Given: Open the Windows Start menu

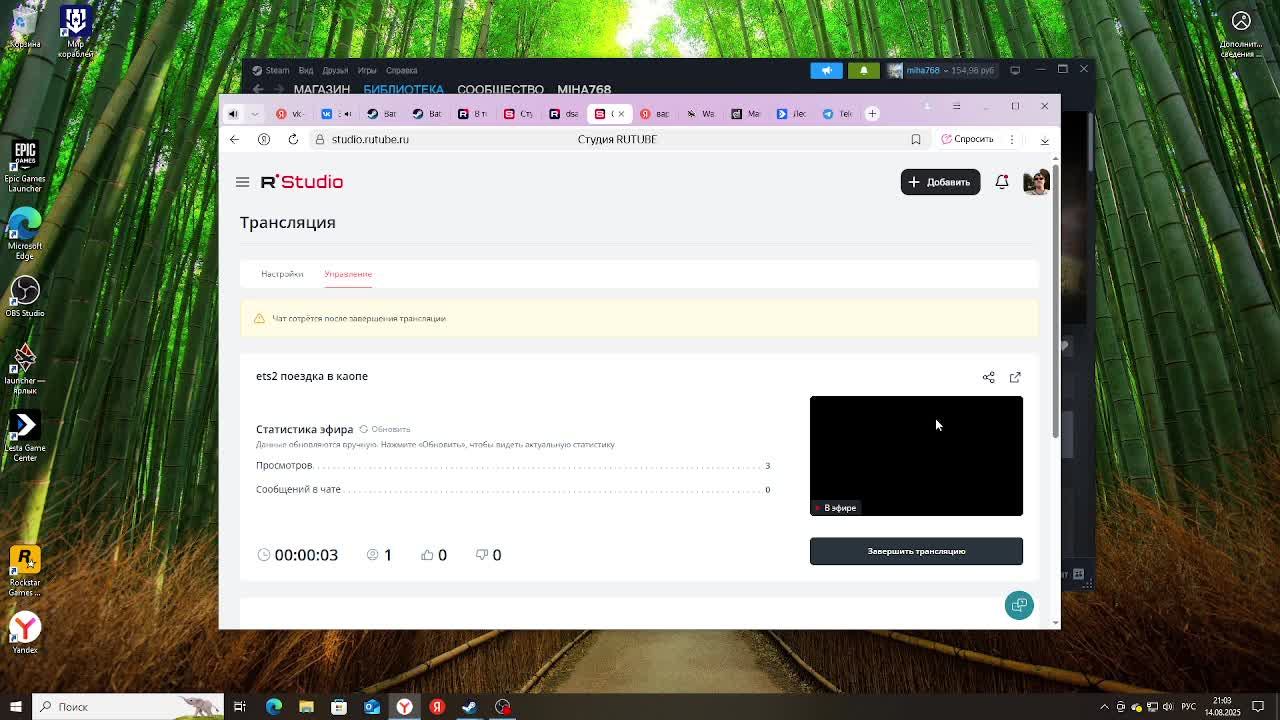Looking at the screenshot, I should click(x=16, y=707).
